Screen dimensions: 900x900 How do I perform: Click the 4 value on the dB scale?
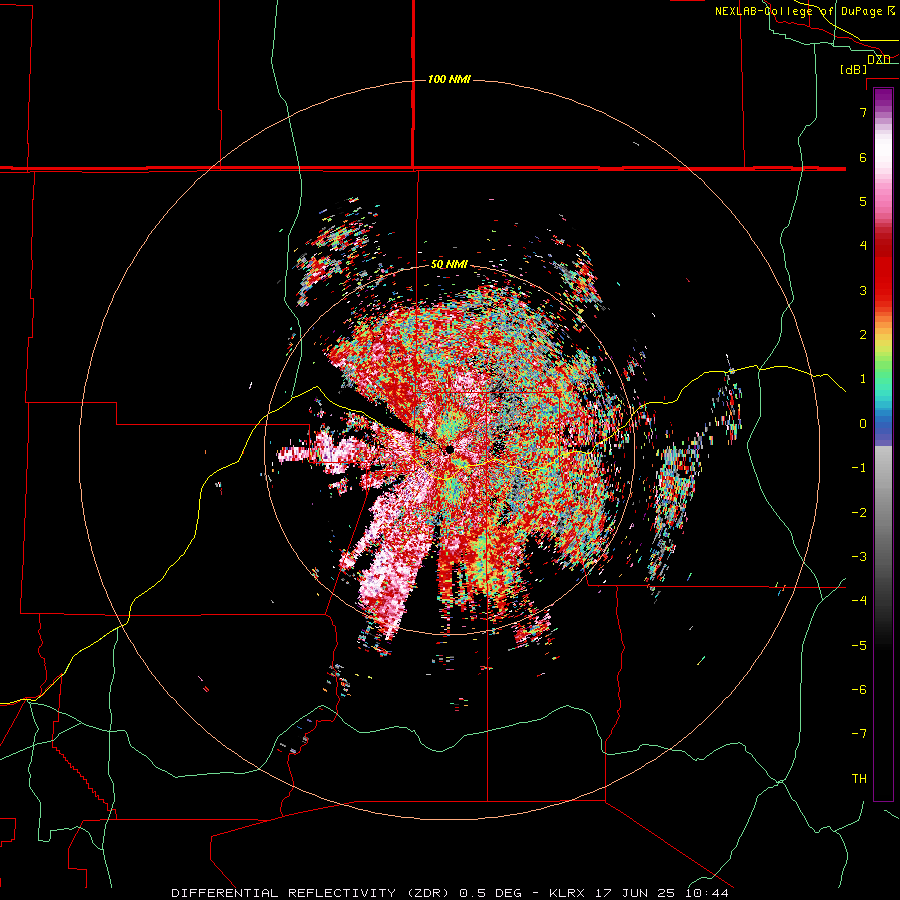pos(863,246)
